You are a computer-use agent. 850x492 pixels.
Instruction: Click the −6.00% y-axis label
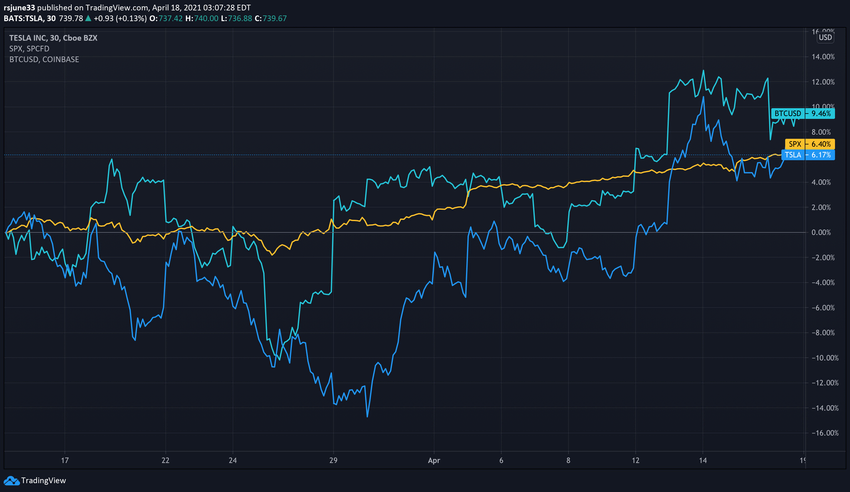point(823,308)
